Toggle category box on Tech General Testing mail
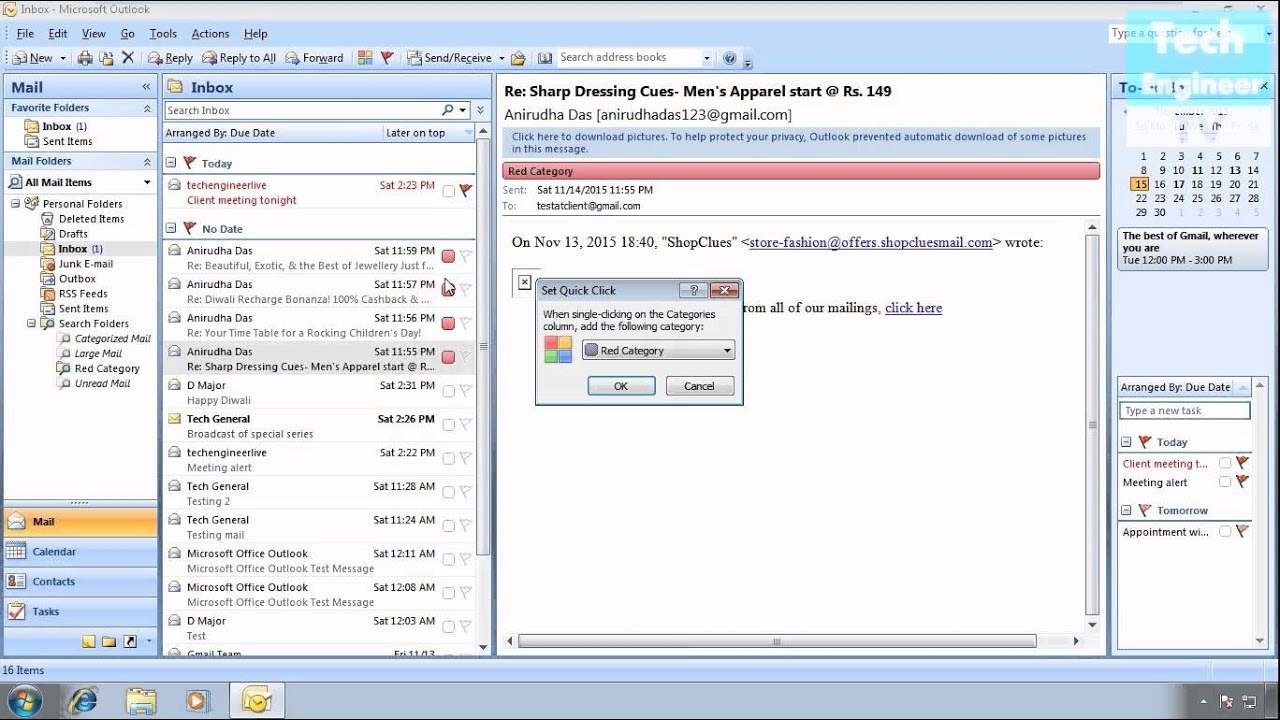This screenshot has height=720, width=1280. [x=448, y=526]
